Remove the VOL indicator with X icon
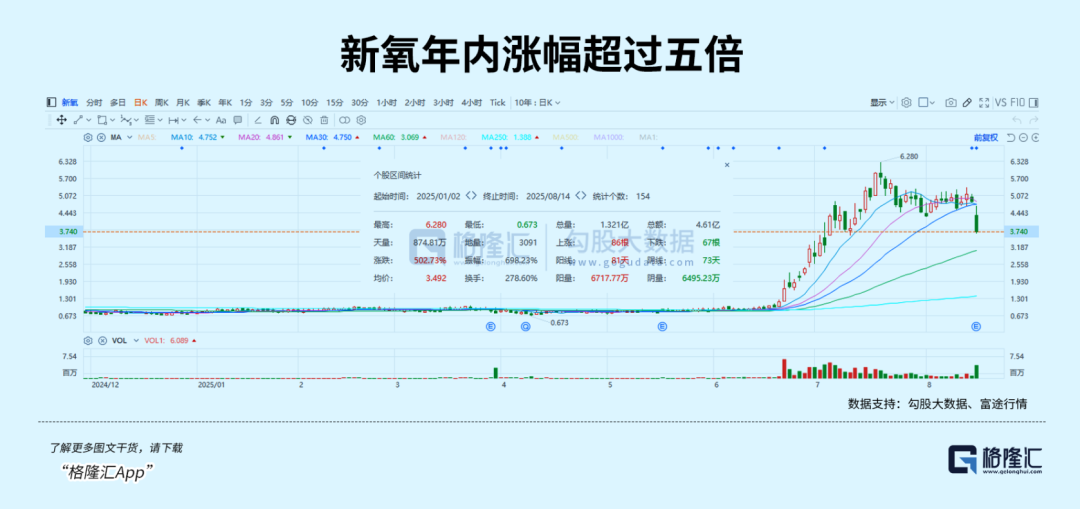 [101, 340]
